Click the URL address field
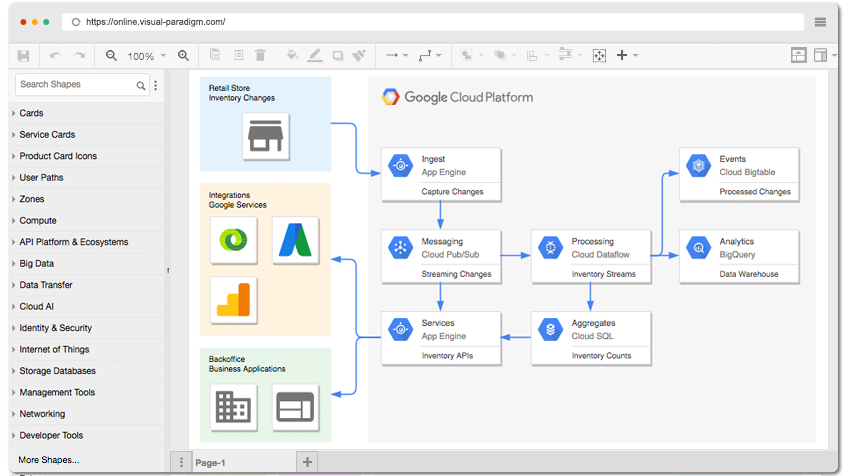The image size is (848, 476). 433,22
